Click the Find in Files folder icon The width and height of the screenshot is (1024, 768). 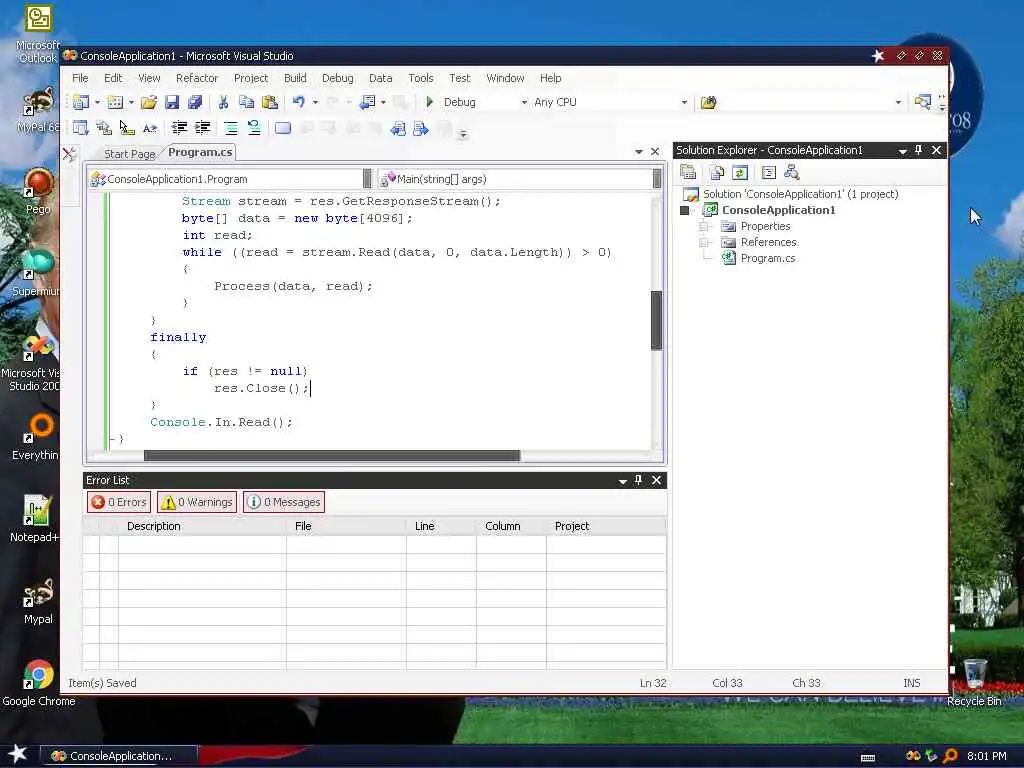pyautogui.click(x=709, y=102)
